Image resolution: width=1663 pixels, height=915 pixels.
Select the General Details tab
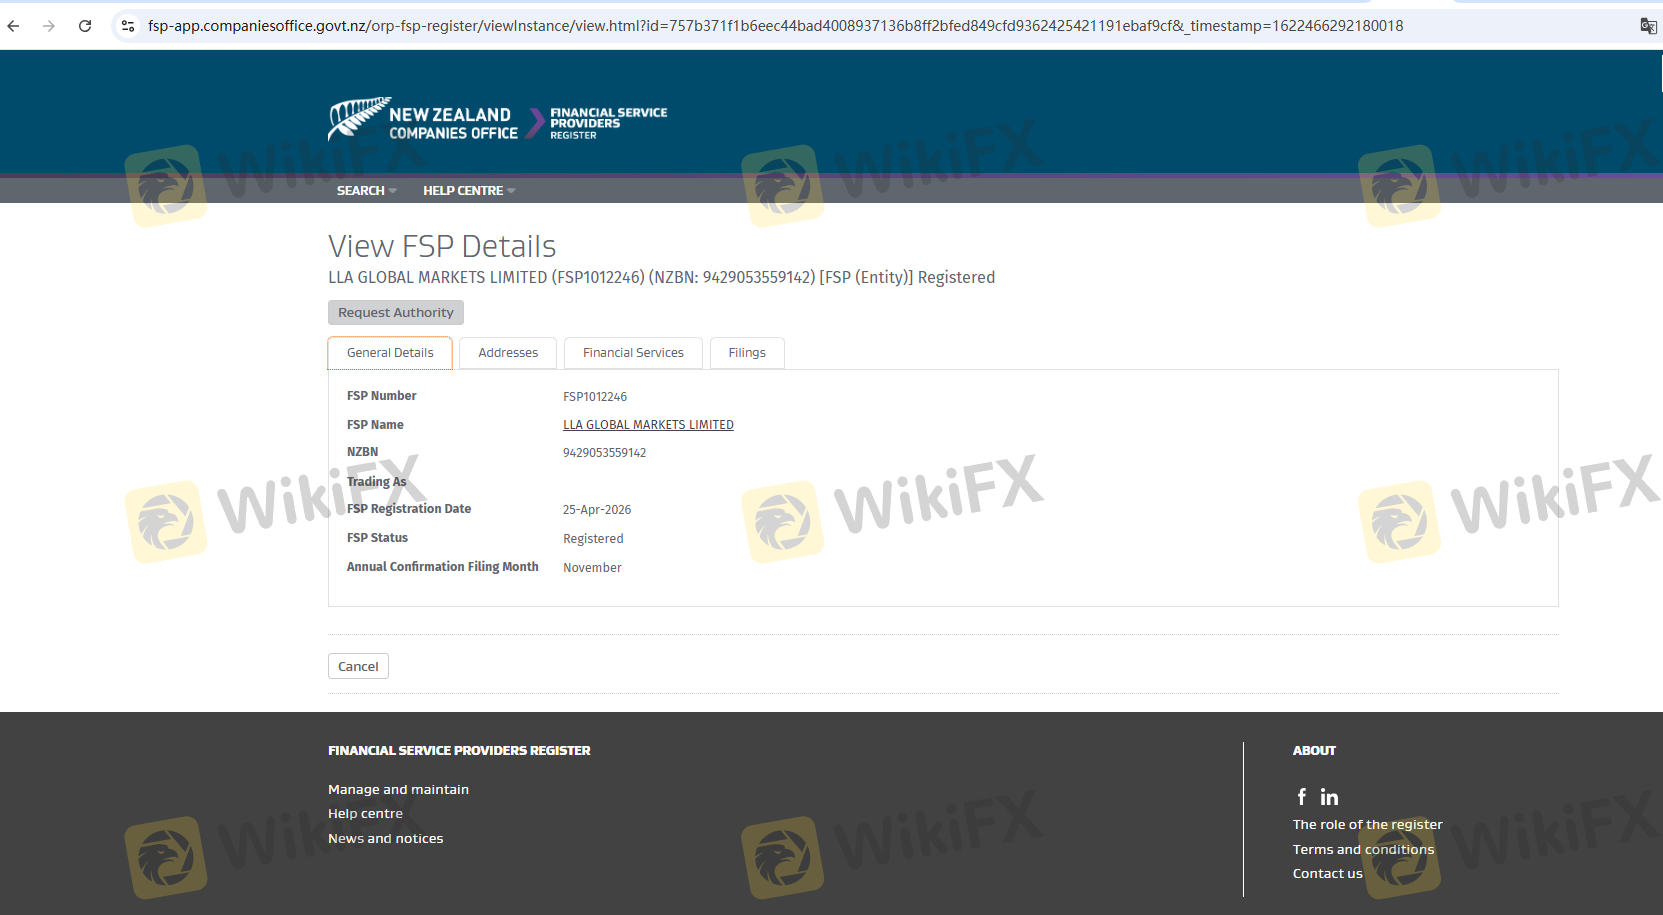[390, 353]
